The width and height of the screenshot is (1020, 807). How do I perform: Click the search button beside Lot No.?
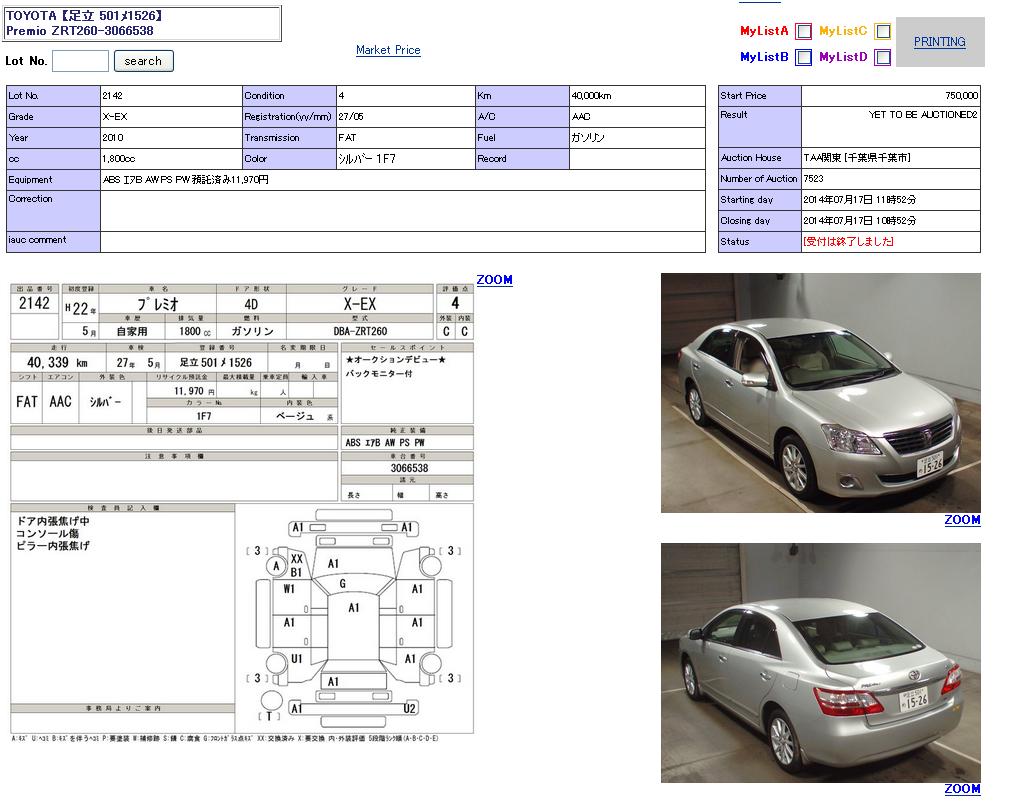pos(143,61)
